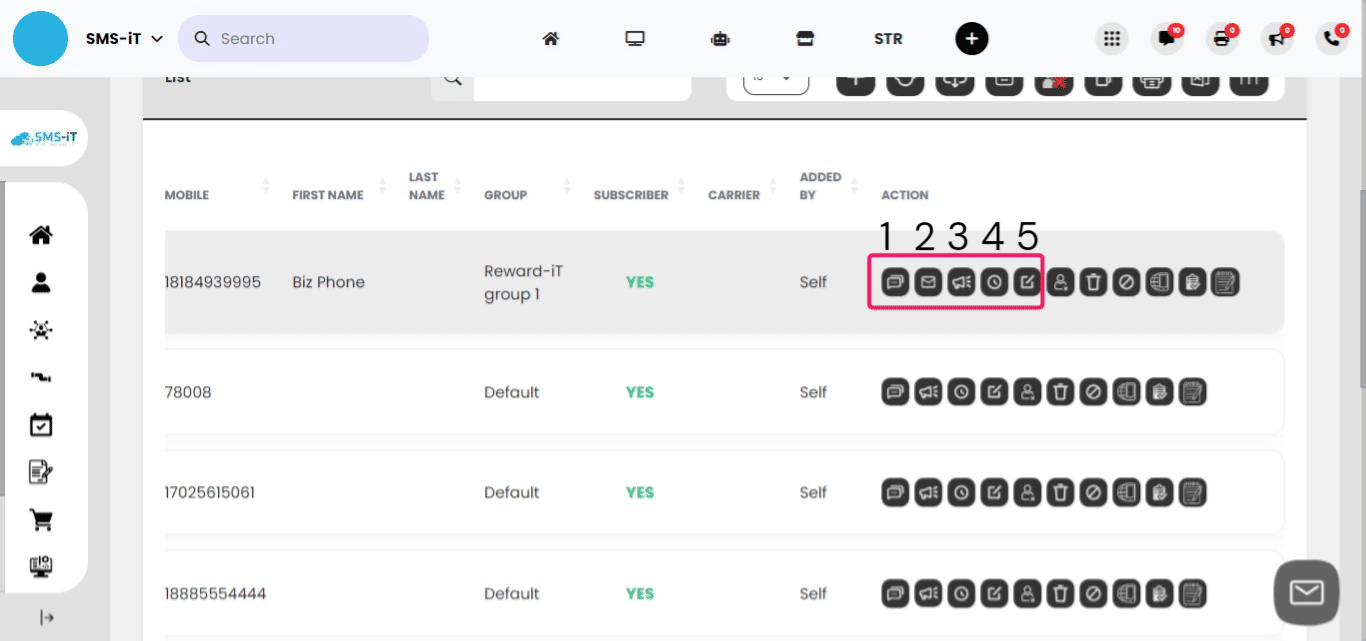1366x641 pixels.
Task: Click the Biz Phone first name cell
Action: [328, 282]
